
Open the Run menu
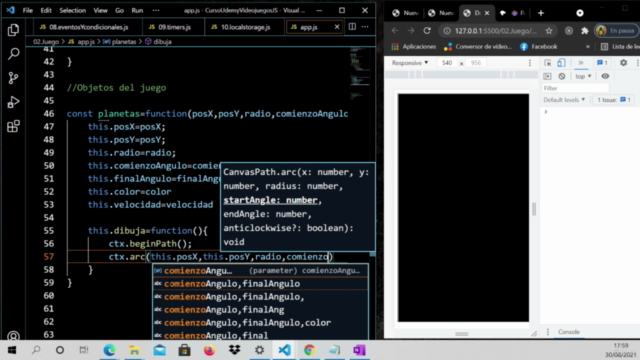[137, 10]
